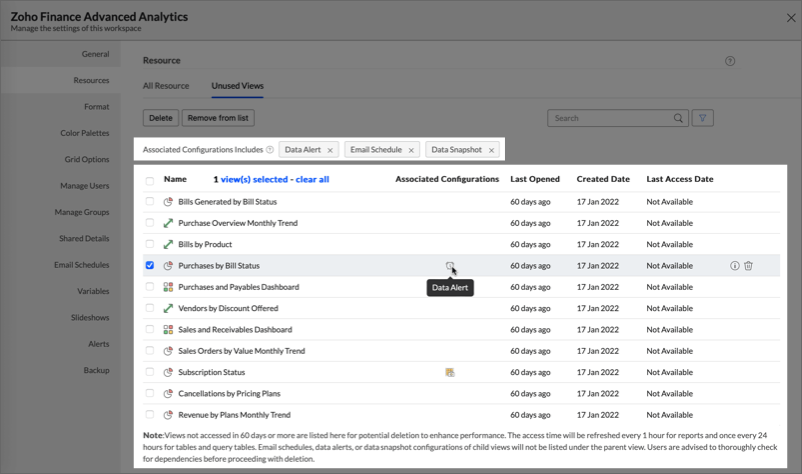Click the trend icon of Bills by Product
Viewport: 802px width, 474px height.
point(168,244)
